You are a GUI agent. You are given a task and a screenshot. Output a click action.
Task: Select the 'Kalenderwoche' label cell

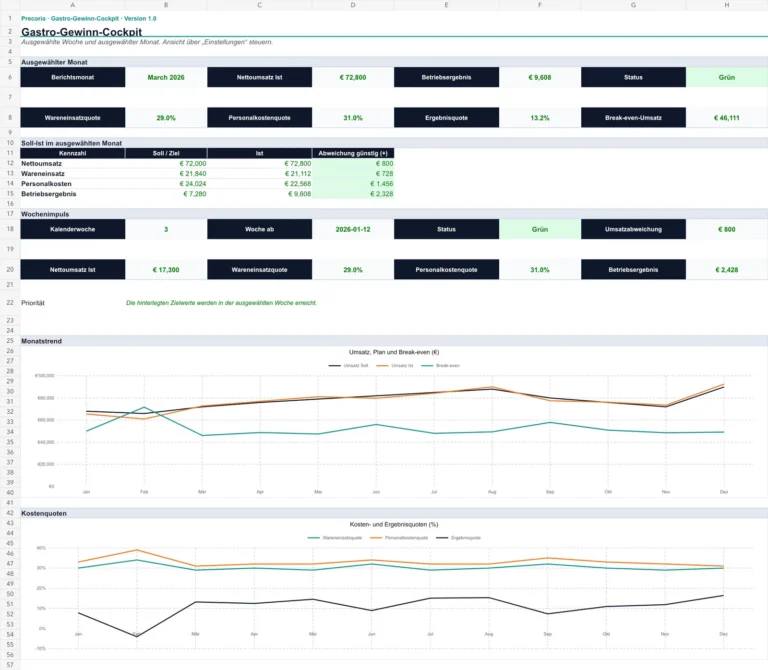pos(72,229)
